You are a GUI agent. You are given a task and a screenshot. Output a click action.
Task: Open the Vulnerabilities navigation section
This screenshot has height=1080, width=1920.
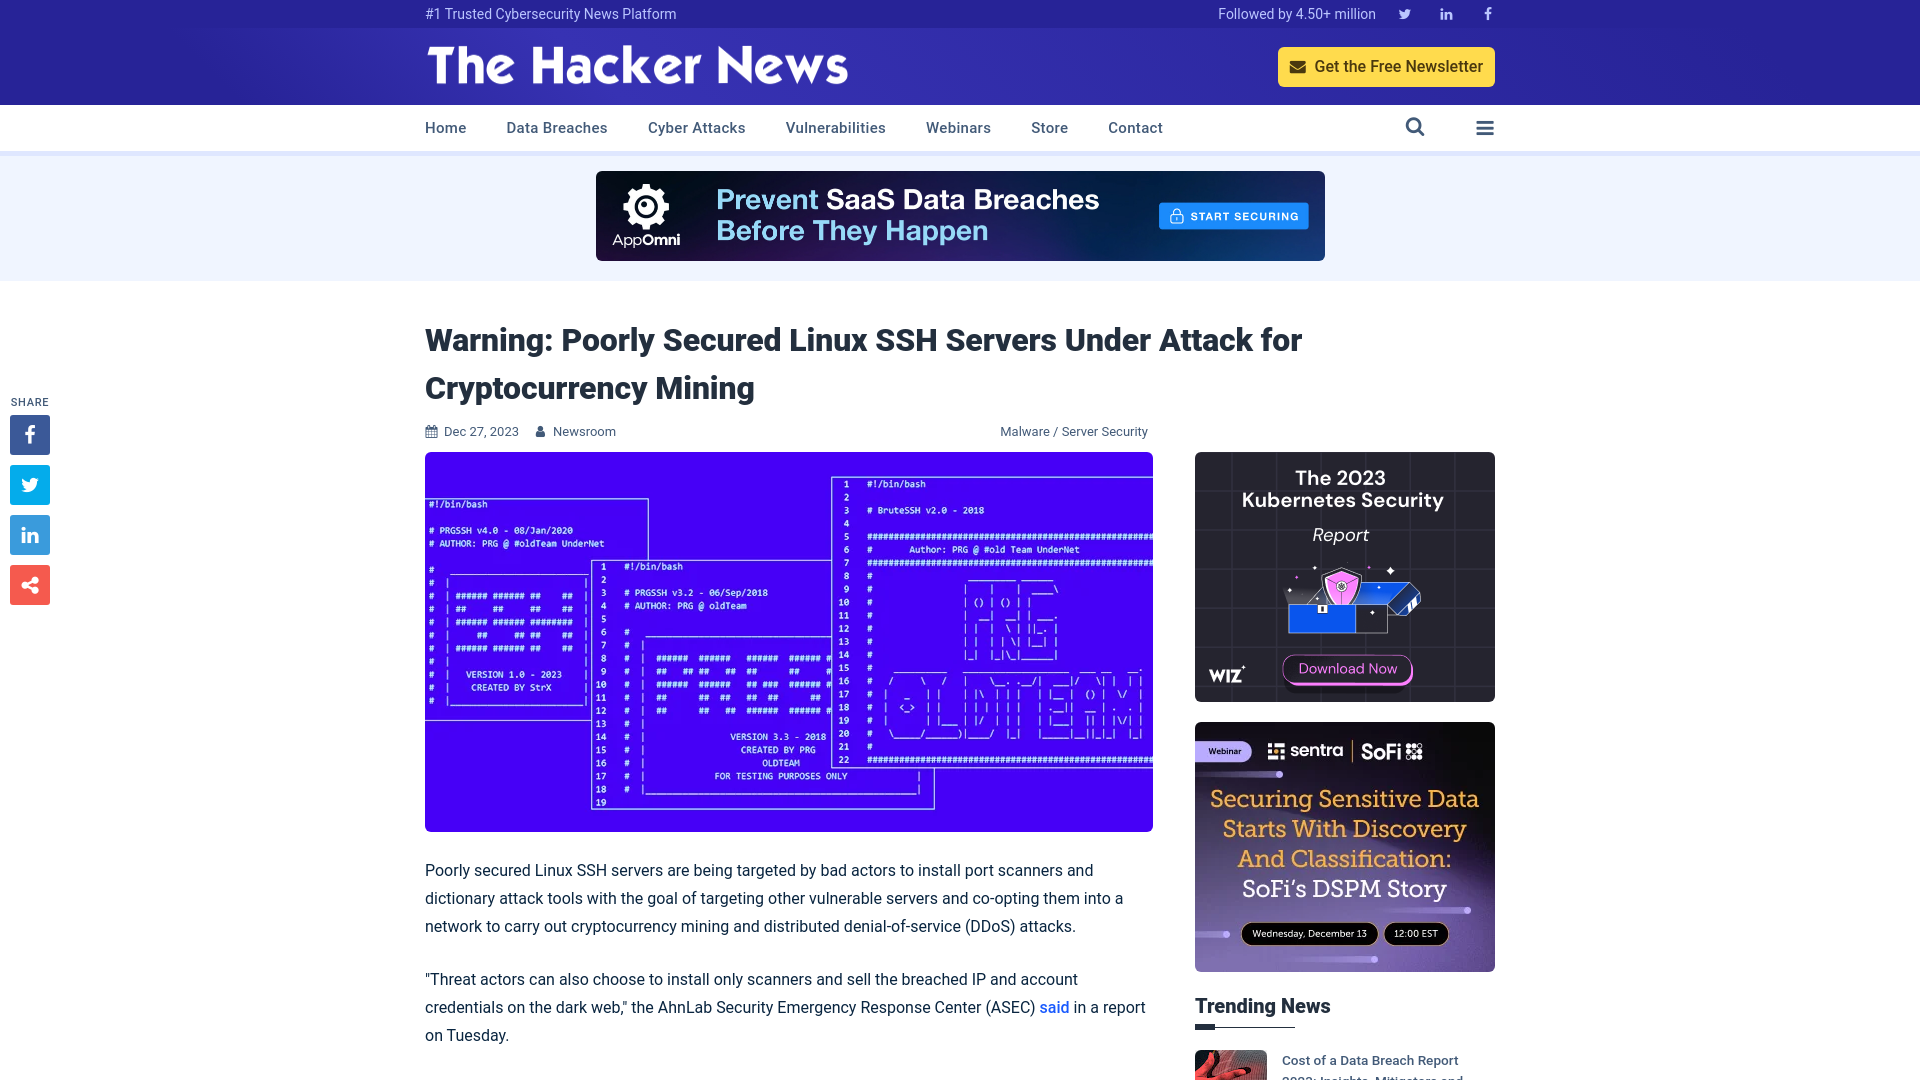click(835, 128)
